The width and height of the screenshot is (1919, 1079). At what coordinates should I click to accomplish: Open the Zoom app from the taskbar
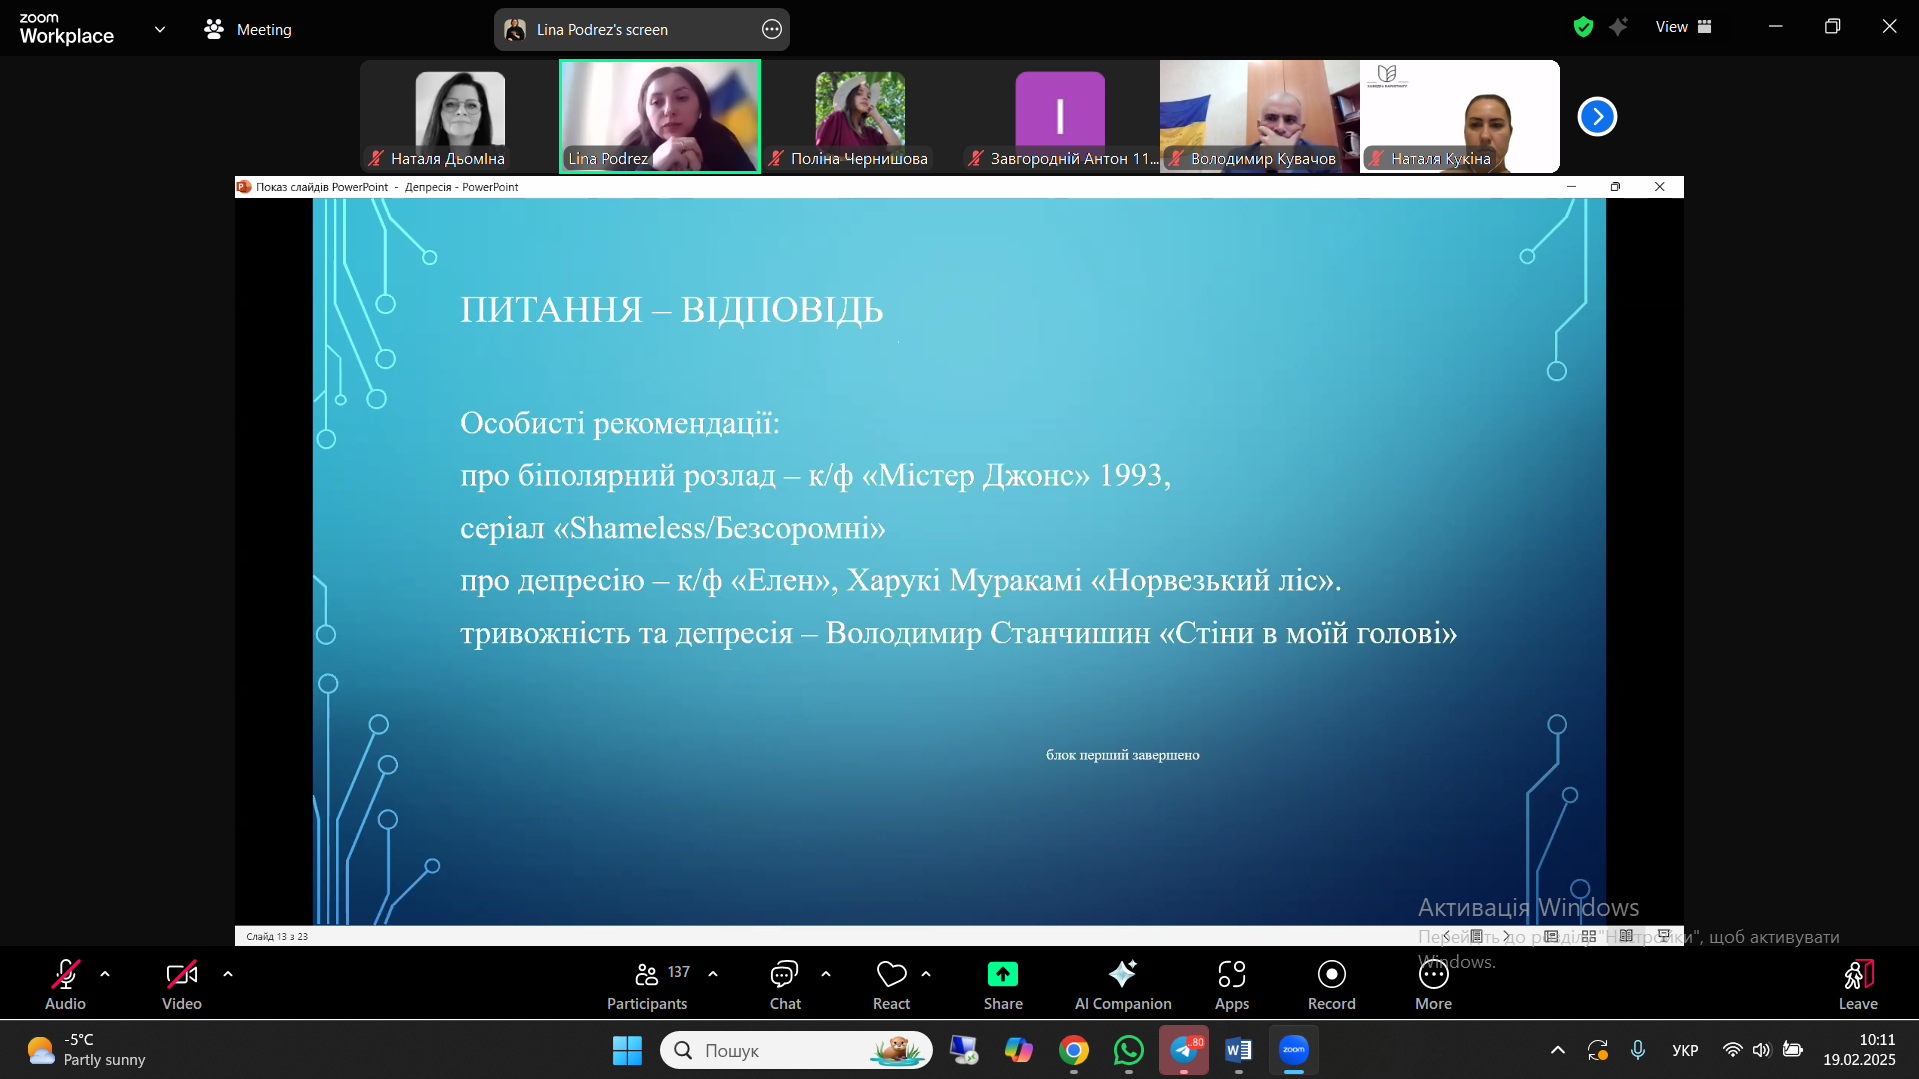pyautogui.click(x=1294, y=1050)
